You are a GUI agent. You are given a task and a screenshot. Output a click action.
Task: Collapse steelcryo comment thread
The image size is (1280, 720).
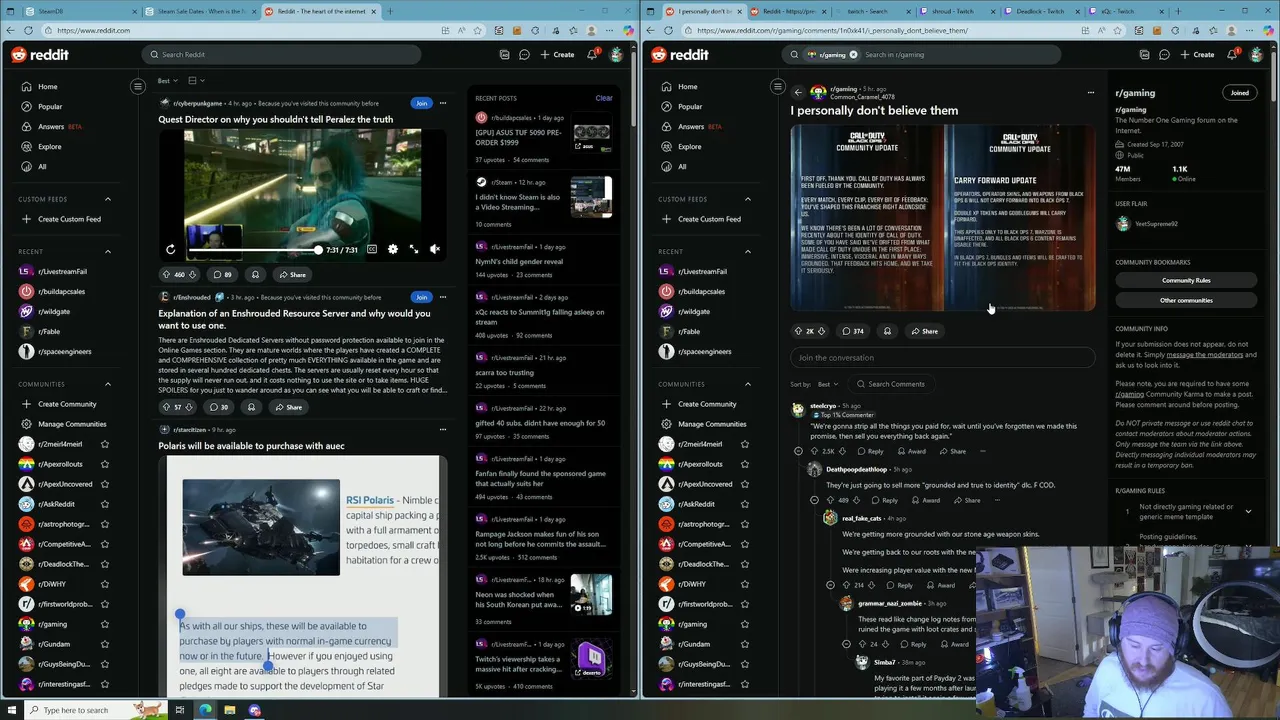click(x=798, y=451)
